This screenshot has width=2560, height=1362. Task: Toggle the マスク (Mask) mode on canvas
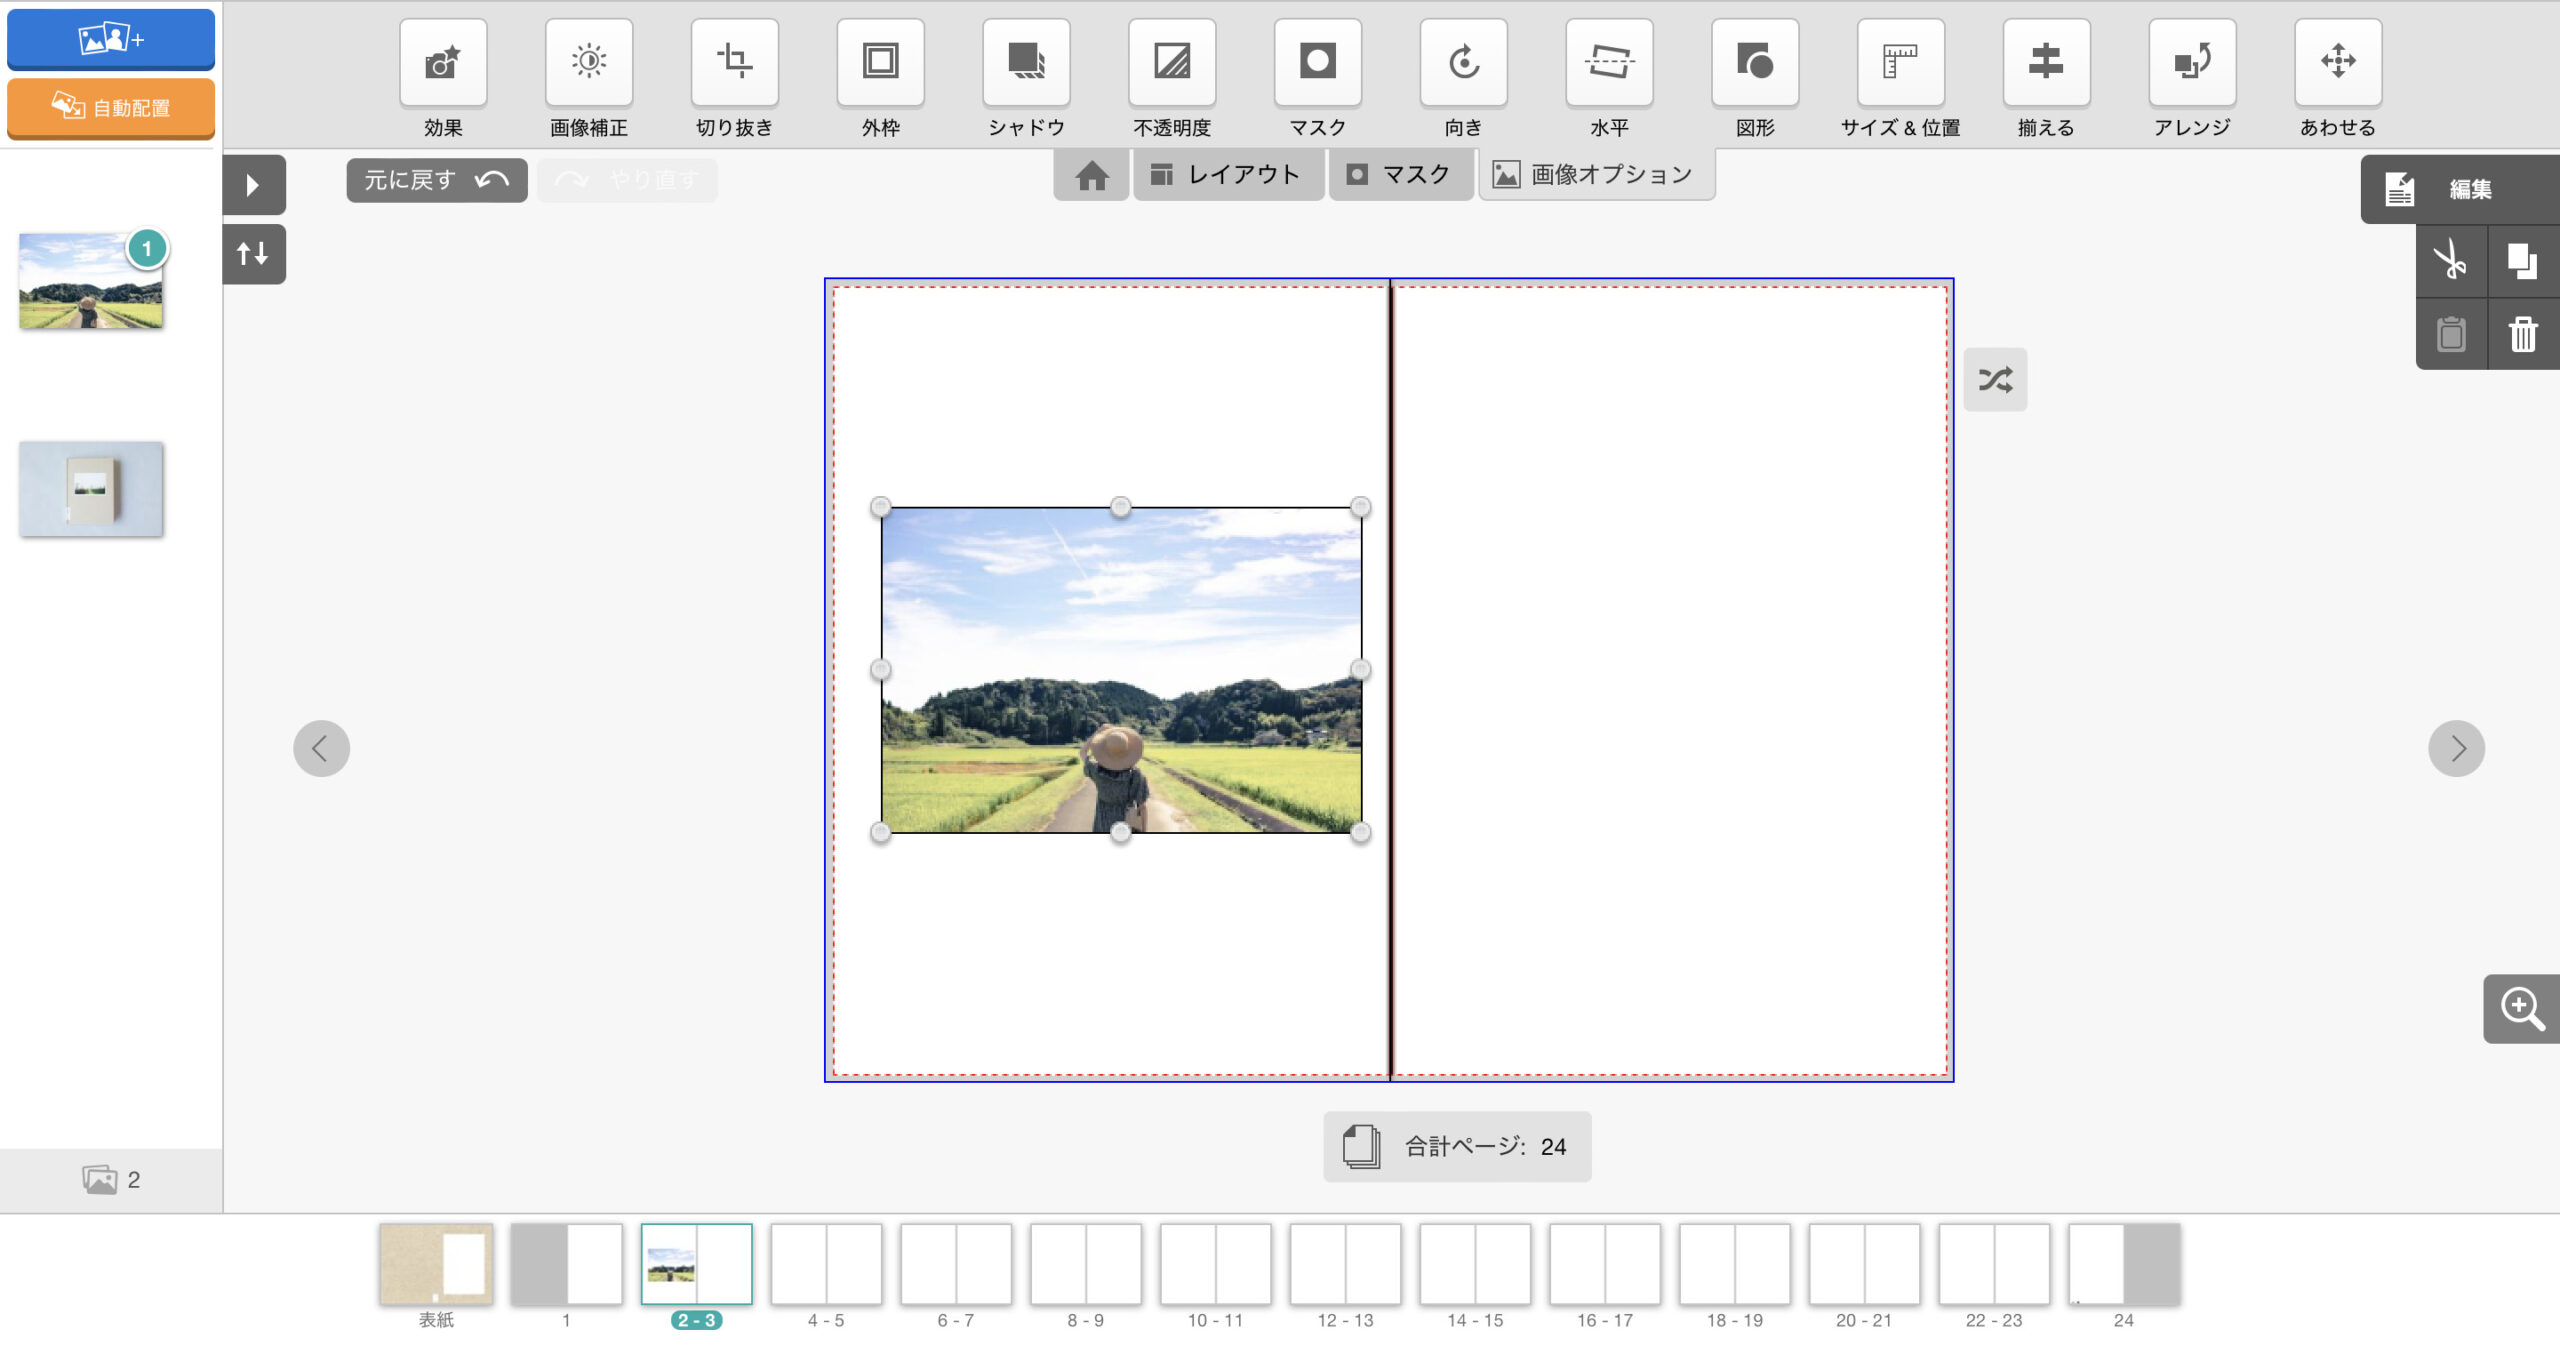(1397, 174)
